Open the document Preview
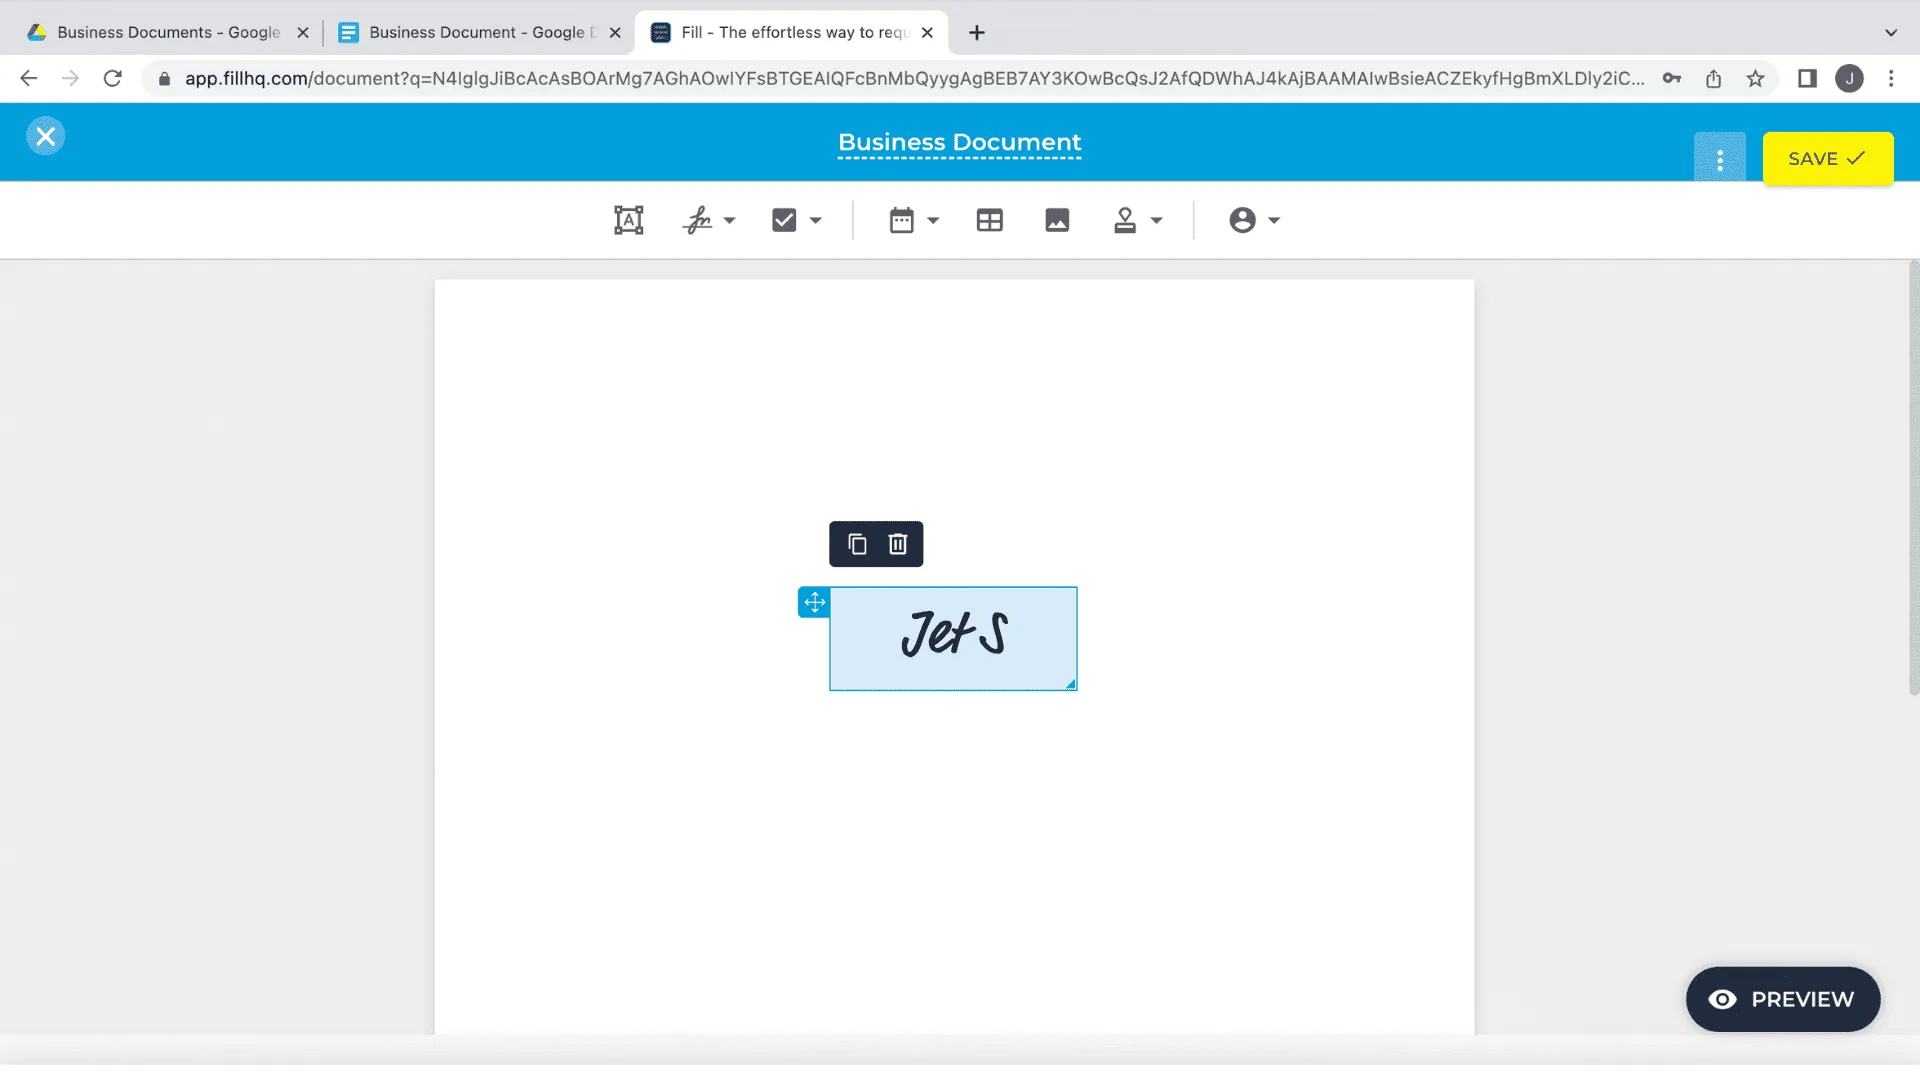 point(1782,998)
